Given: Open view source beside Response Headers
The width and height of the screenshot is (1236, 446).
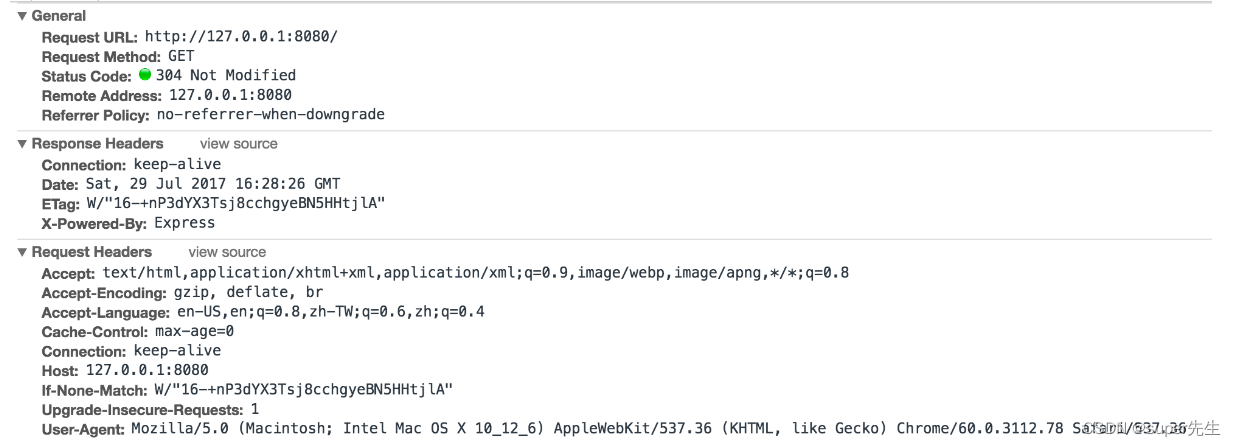Looking at the screenshot, I should (239, 144).
